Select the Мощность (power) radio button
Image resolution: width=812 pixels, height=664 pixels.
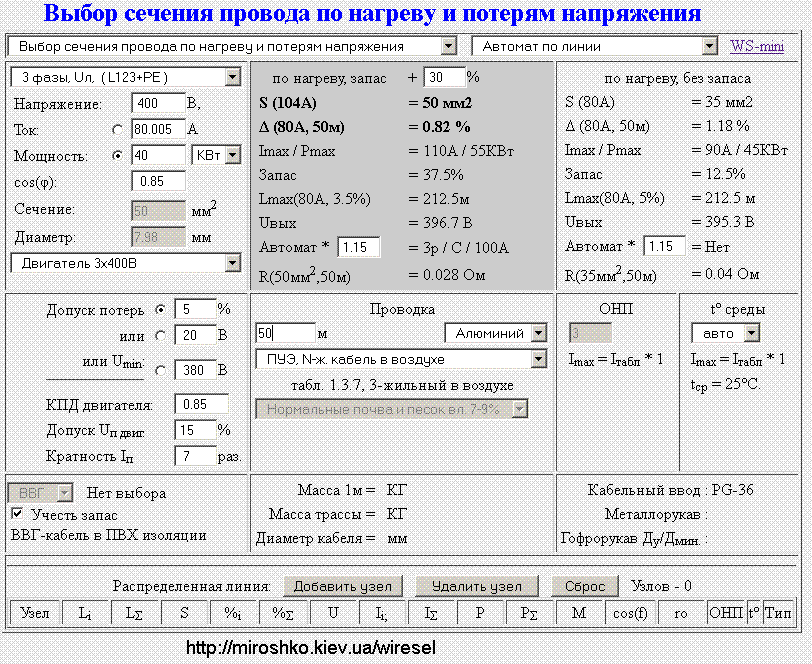[118, 156]
